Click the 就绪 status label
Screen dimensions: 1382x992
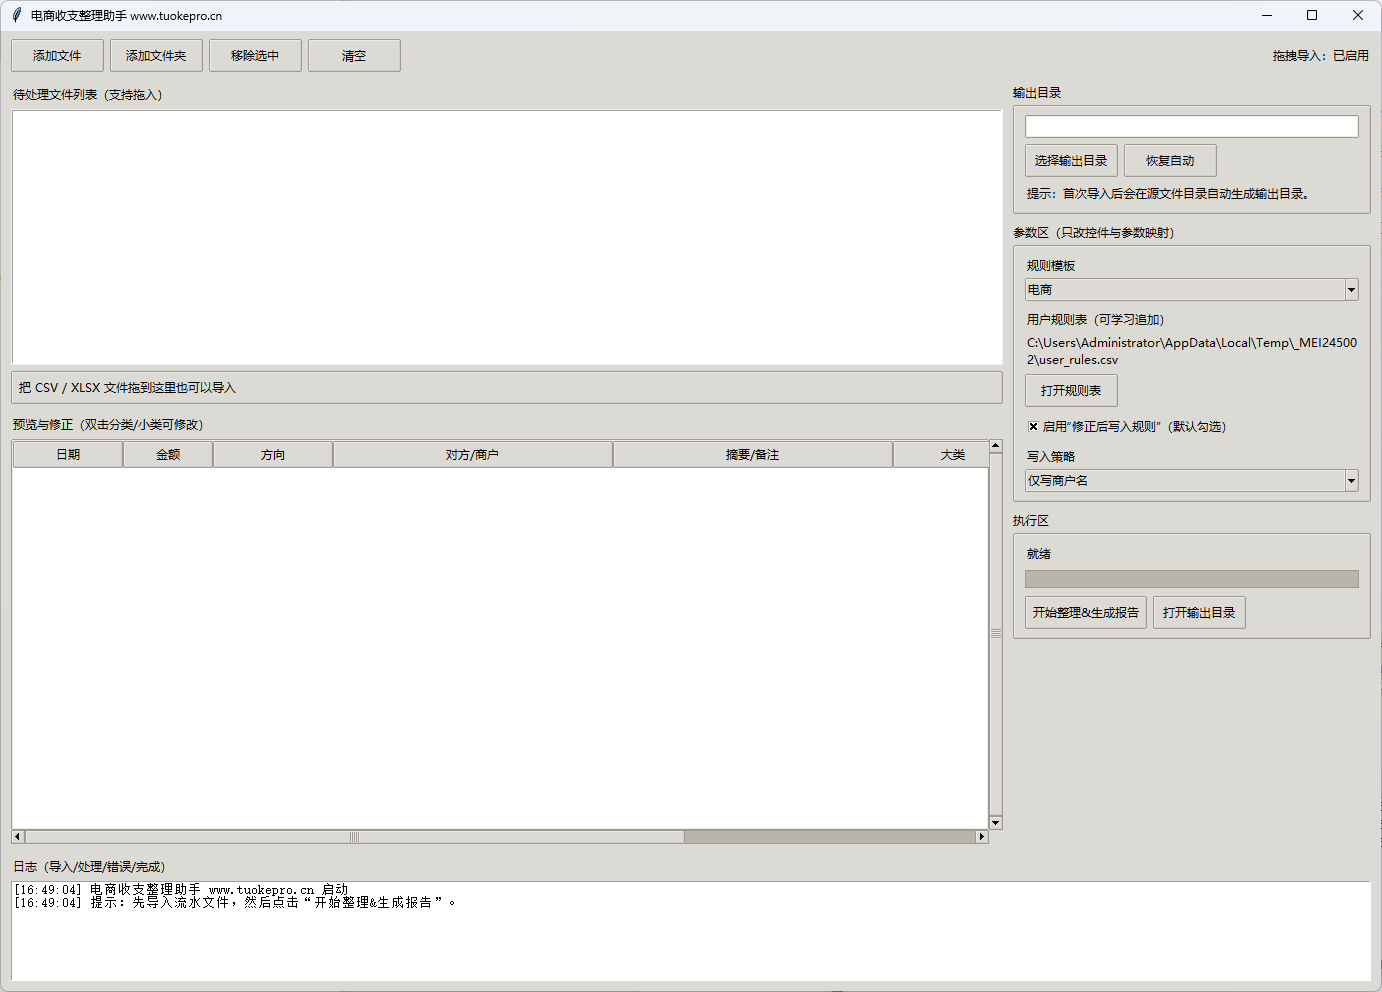pos(1039,554)
